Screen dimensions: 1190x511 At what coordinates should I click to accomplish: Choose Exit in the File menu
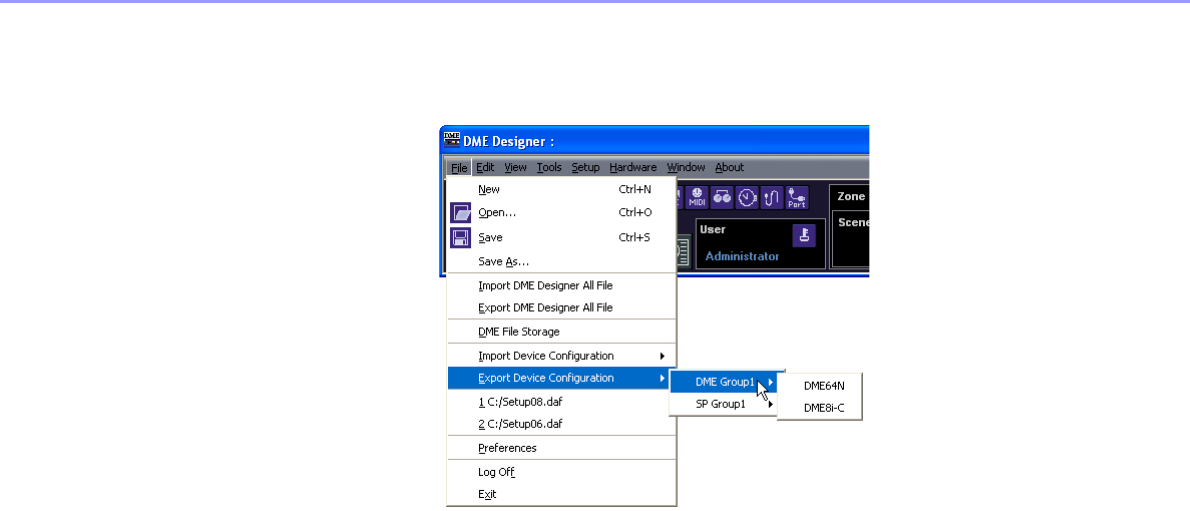562,494
